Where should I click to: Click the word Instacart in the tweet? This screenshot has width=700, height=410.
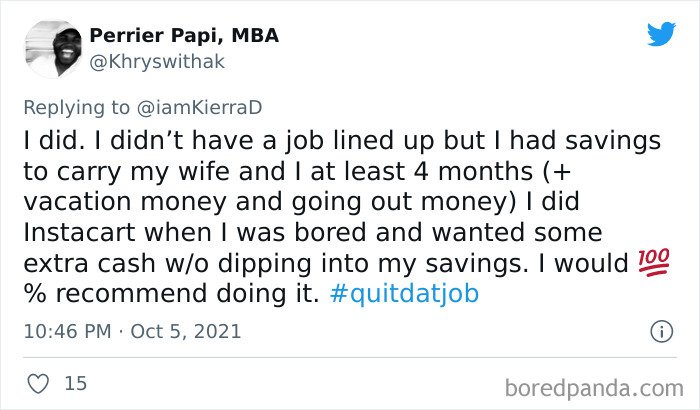click(79, 233)
